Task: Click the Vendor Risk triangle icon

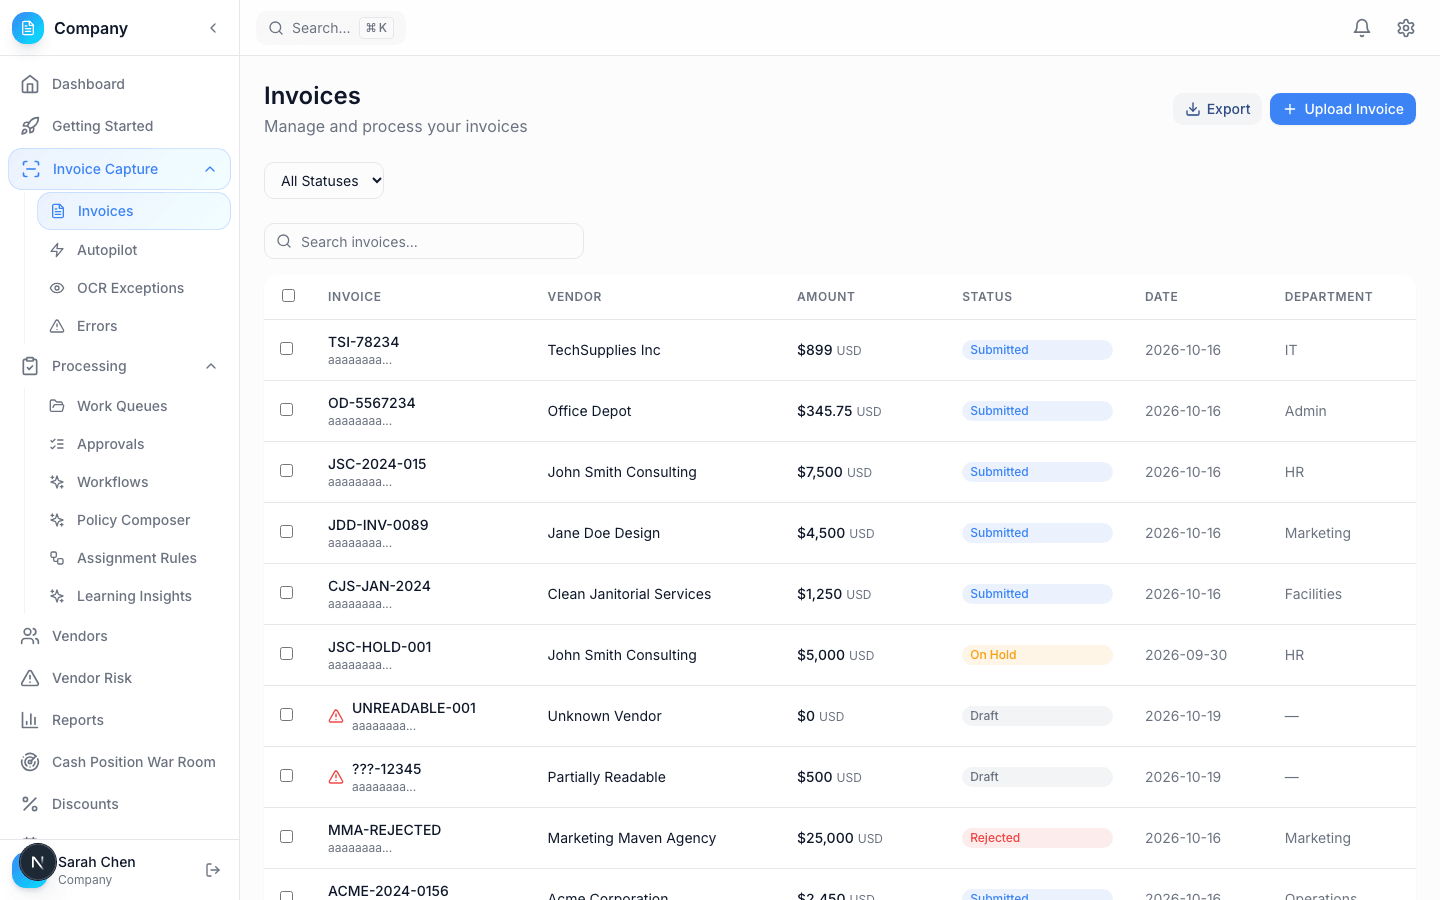Action: coord(30,678)
